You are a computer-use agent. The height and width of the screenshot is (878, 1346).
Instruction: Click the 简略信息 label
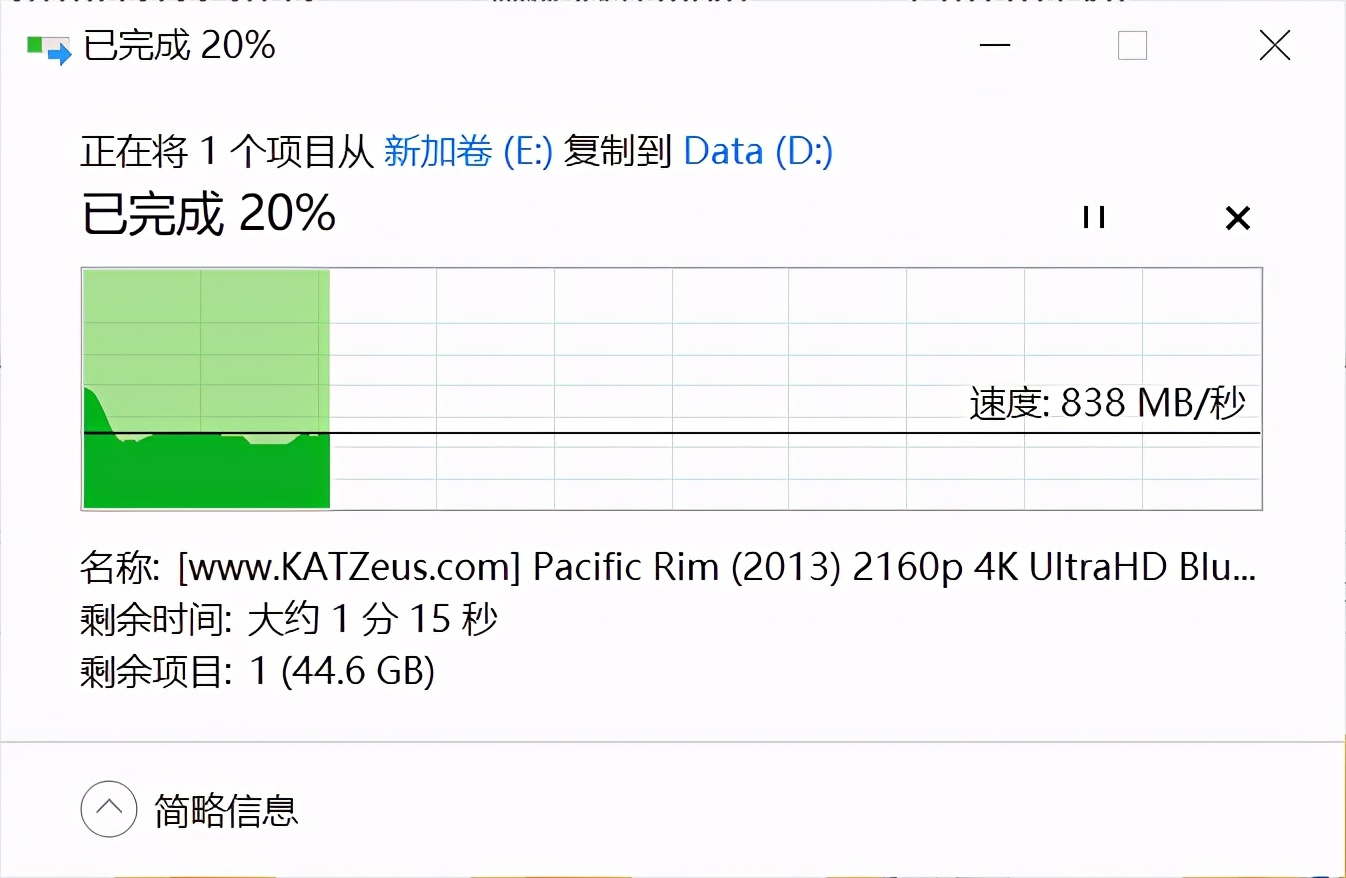coord(226,810)
